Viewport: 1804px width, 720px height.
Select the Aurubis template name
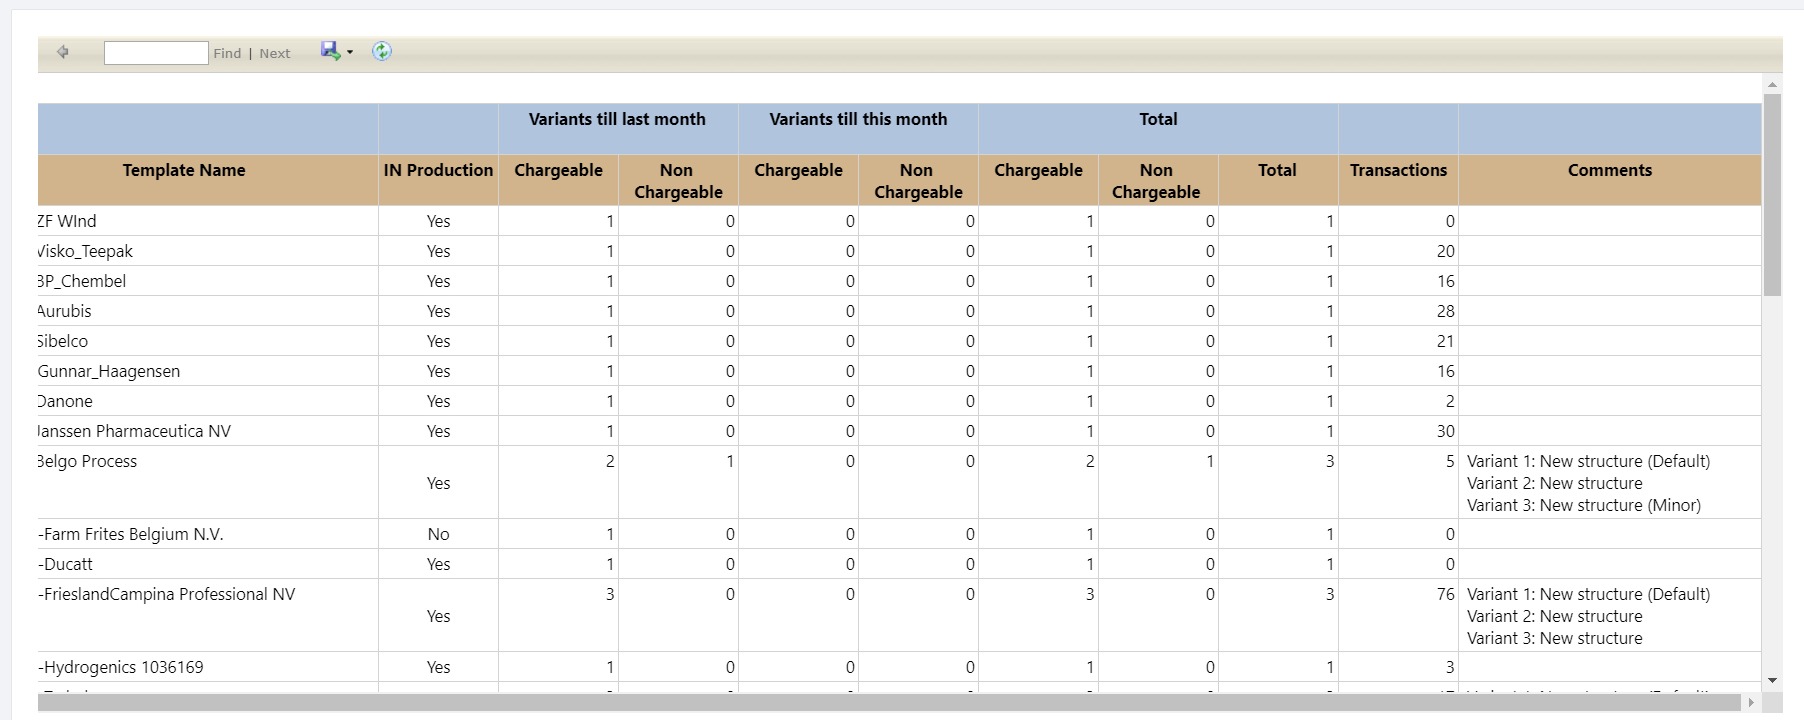tap(64, 311)
